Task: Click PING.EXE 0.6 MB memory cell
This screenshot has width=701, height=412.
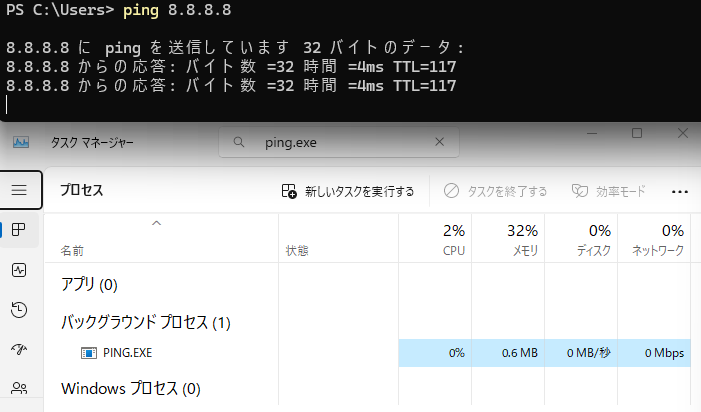Action: click(508, 353)
